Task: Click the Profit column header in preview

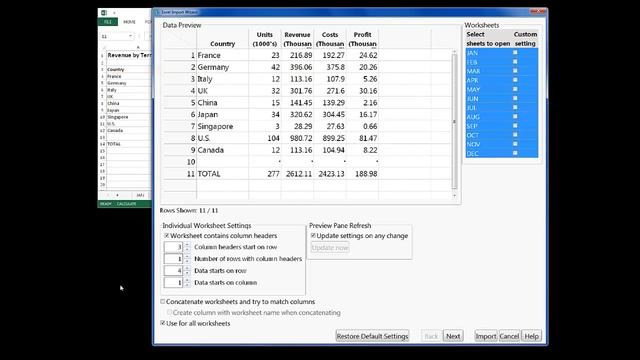Action: click(x=362, y=39)
